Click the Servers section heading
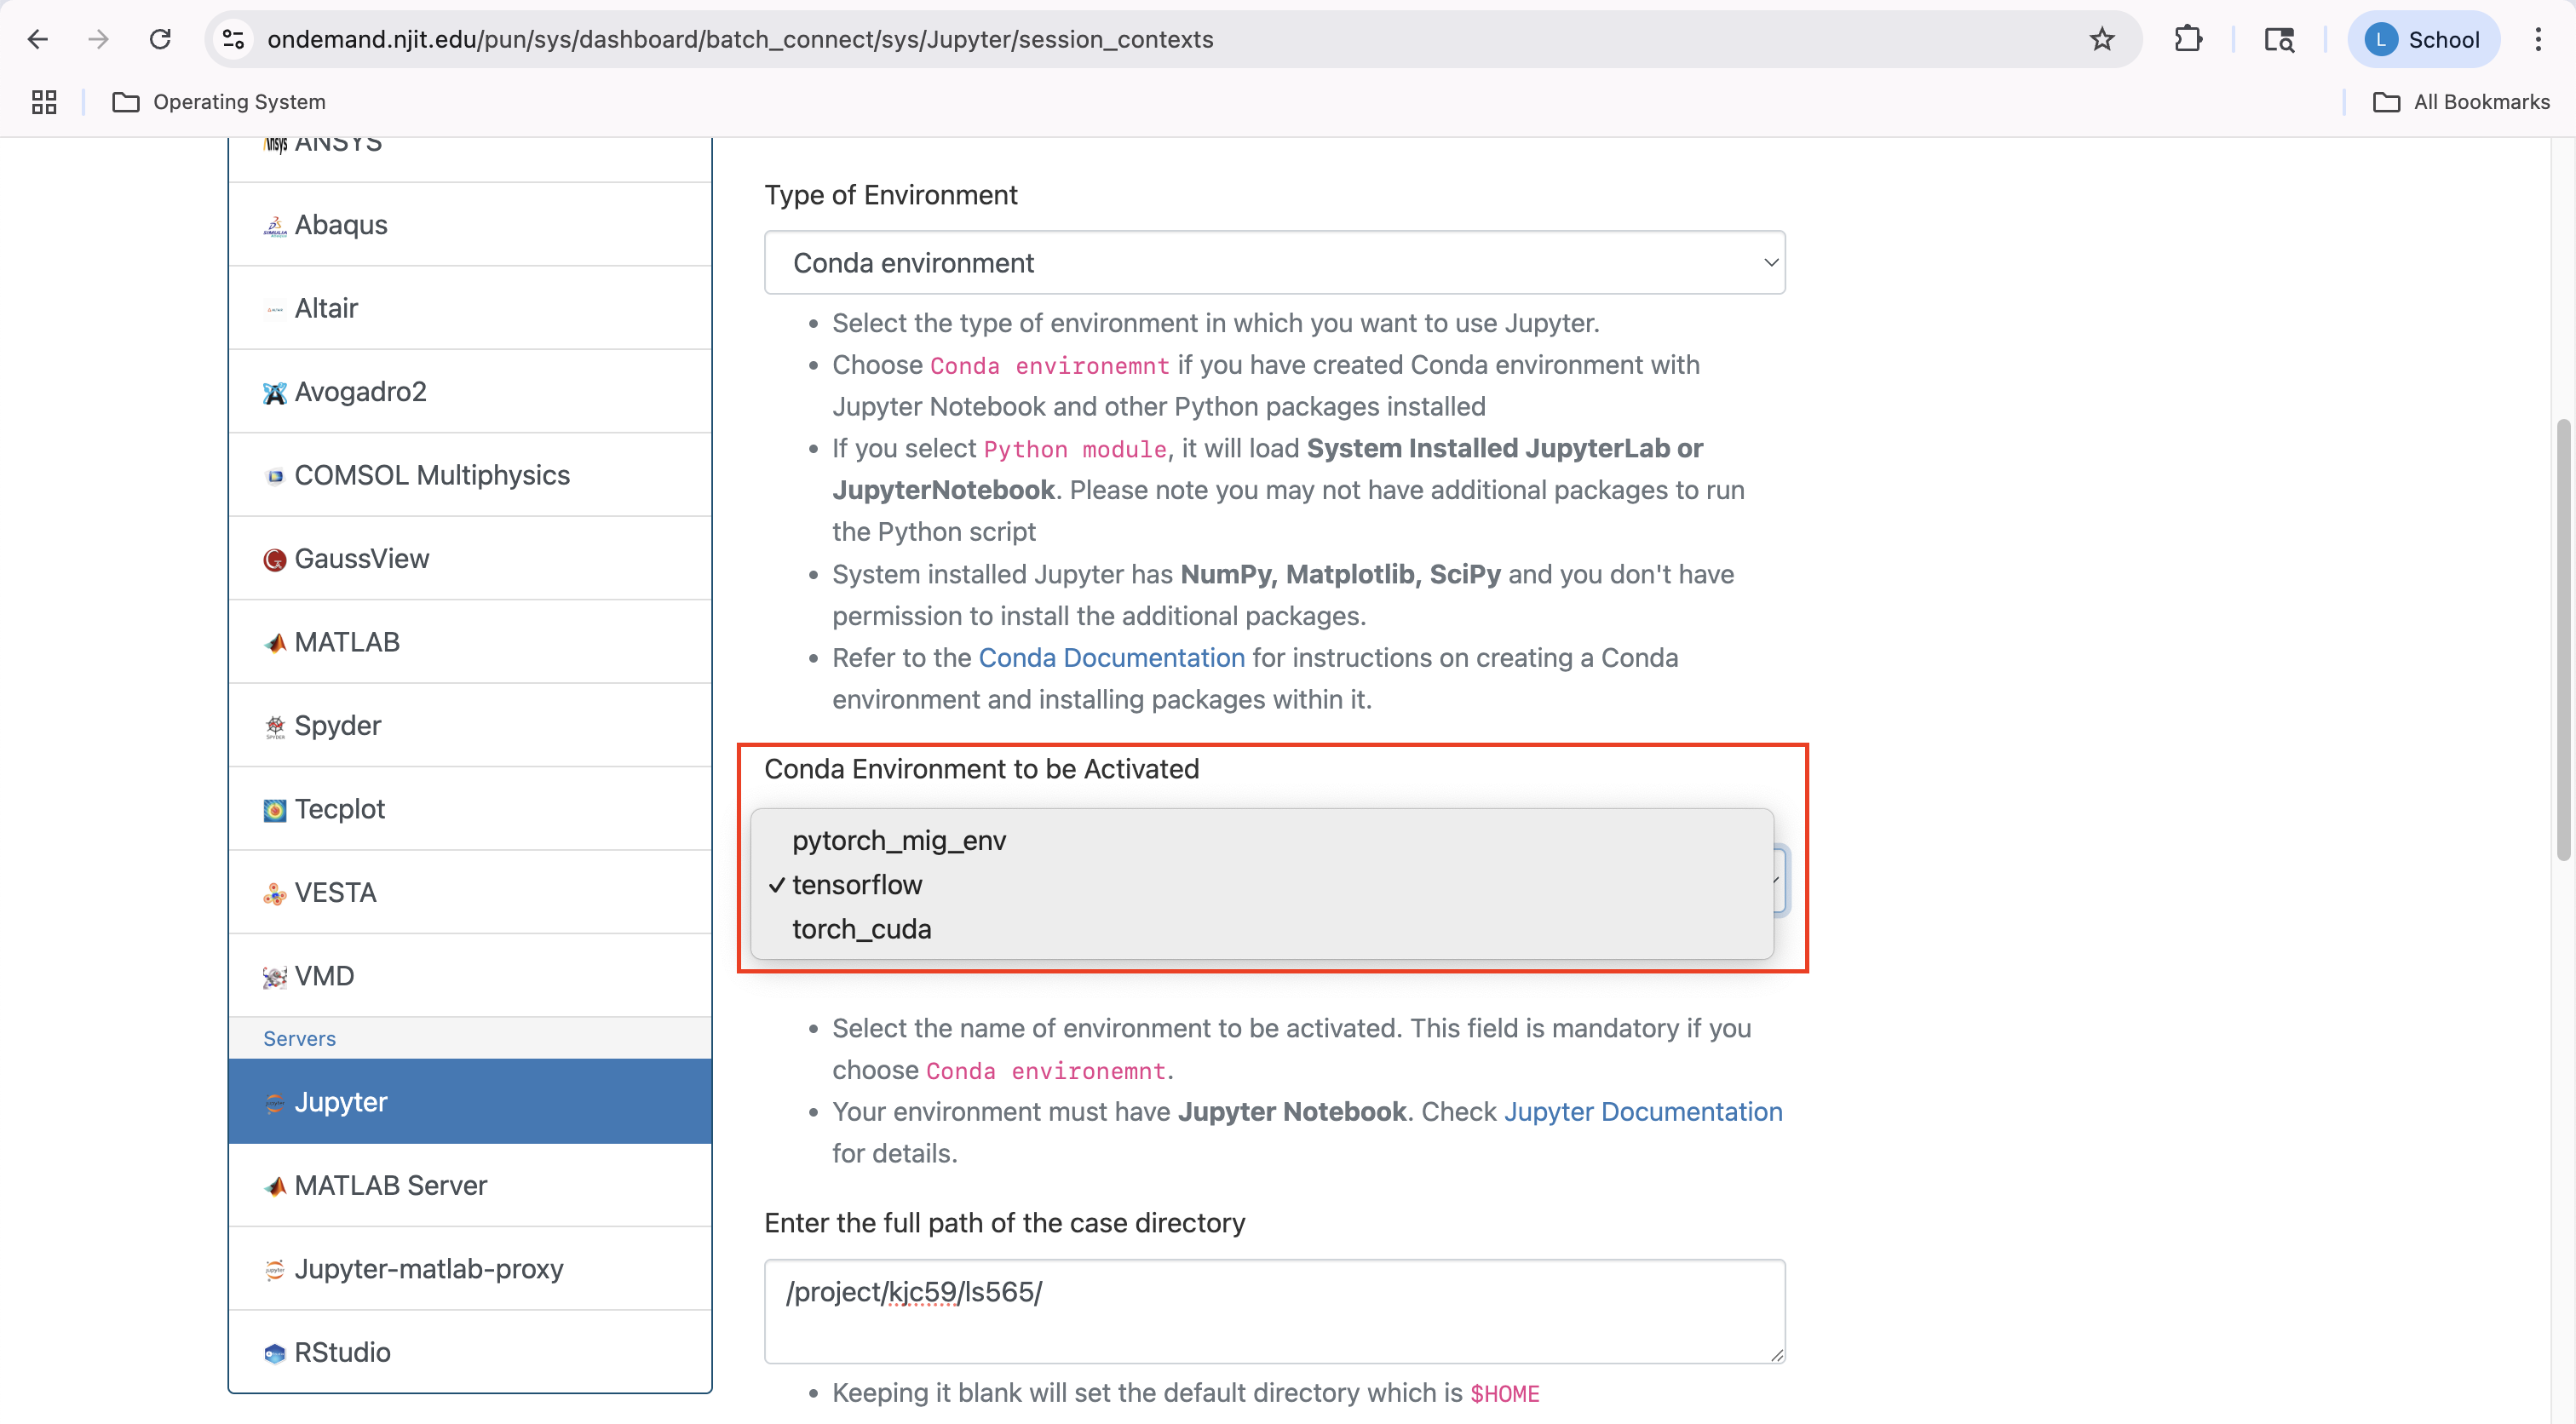2576x1424 pixels. (299, 1038)
